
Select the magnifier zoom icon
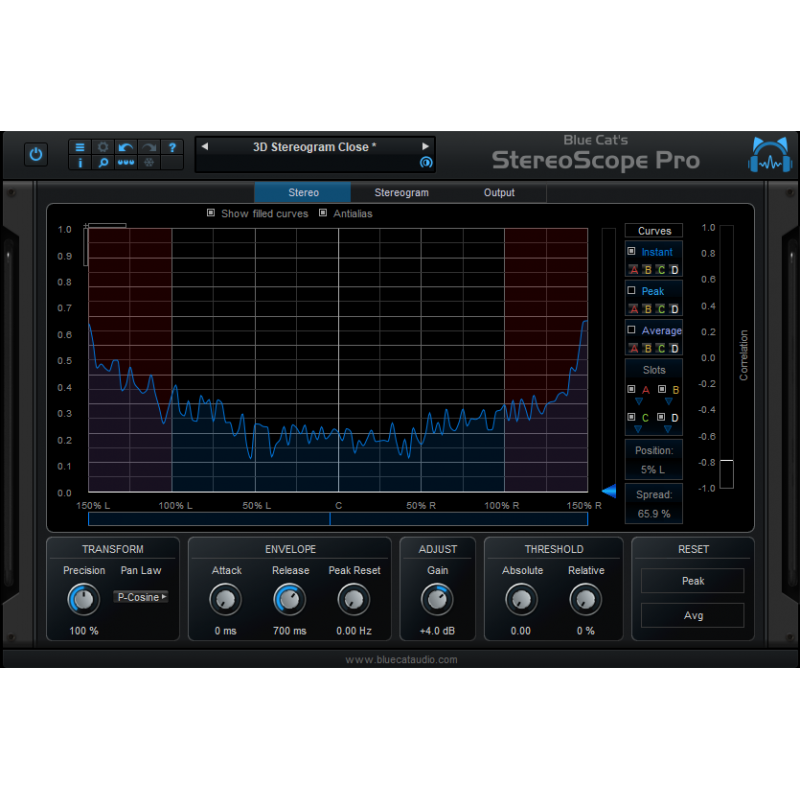coord(102,163)
